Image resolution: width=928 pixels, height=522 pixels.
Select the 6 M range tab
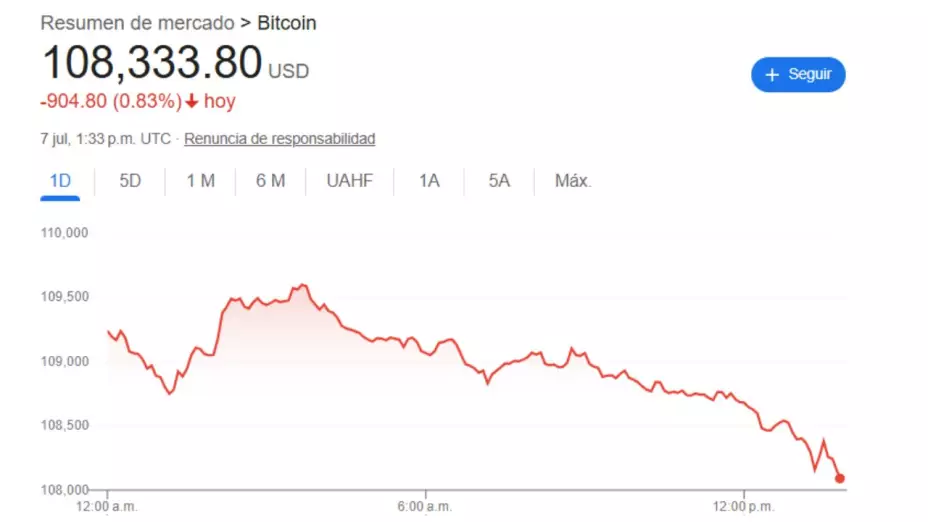coord(270,181)
